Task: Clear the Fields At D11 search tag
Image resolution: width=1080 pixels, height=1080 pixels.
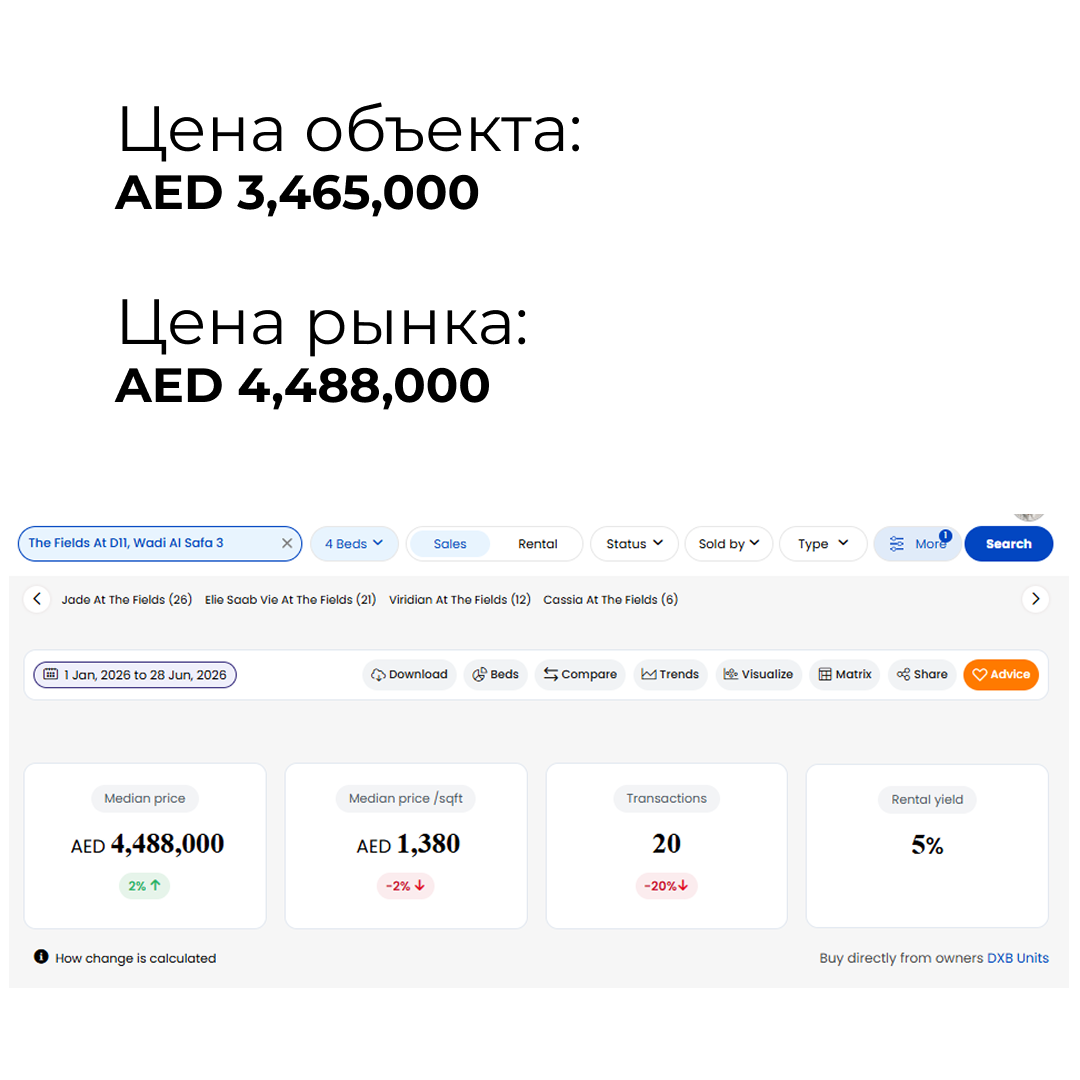Action: pyautogui.click(x=287, y=543)
